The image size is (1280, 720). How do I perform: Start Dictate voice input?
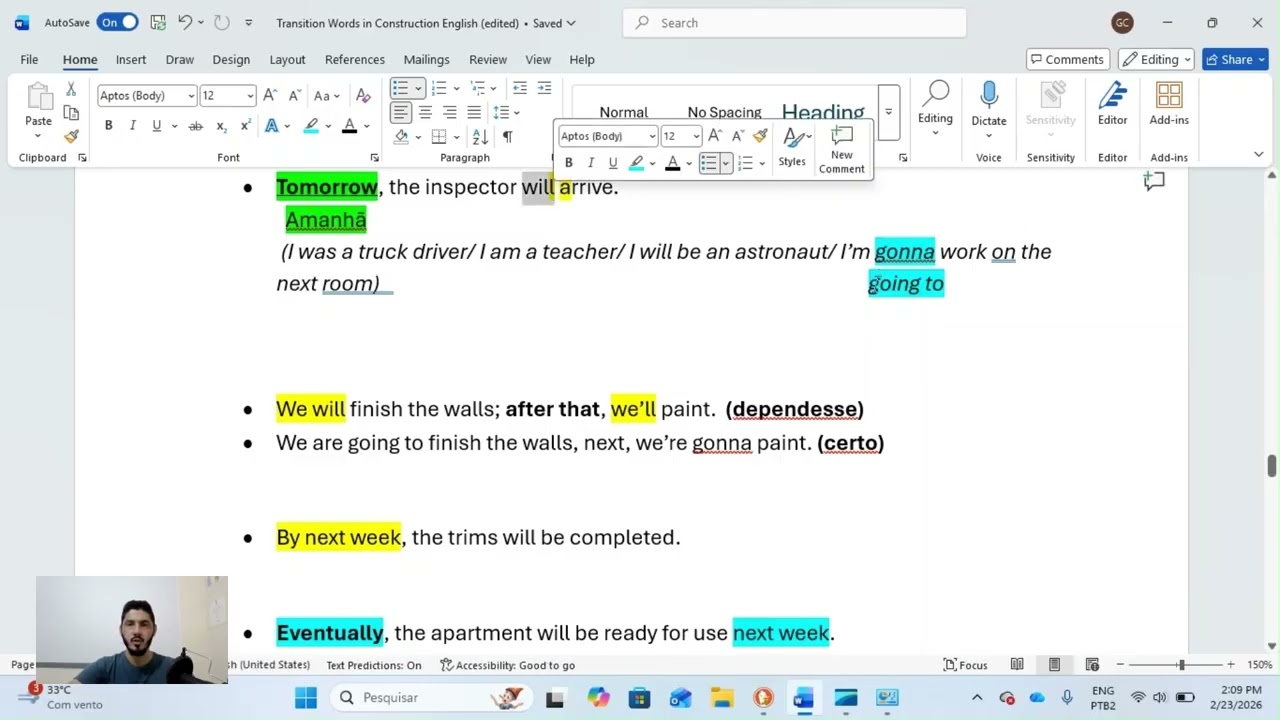989,105
